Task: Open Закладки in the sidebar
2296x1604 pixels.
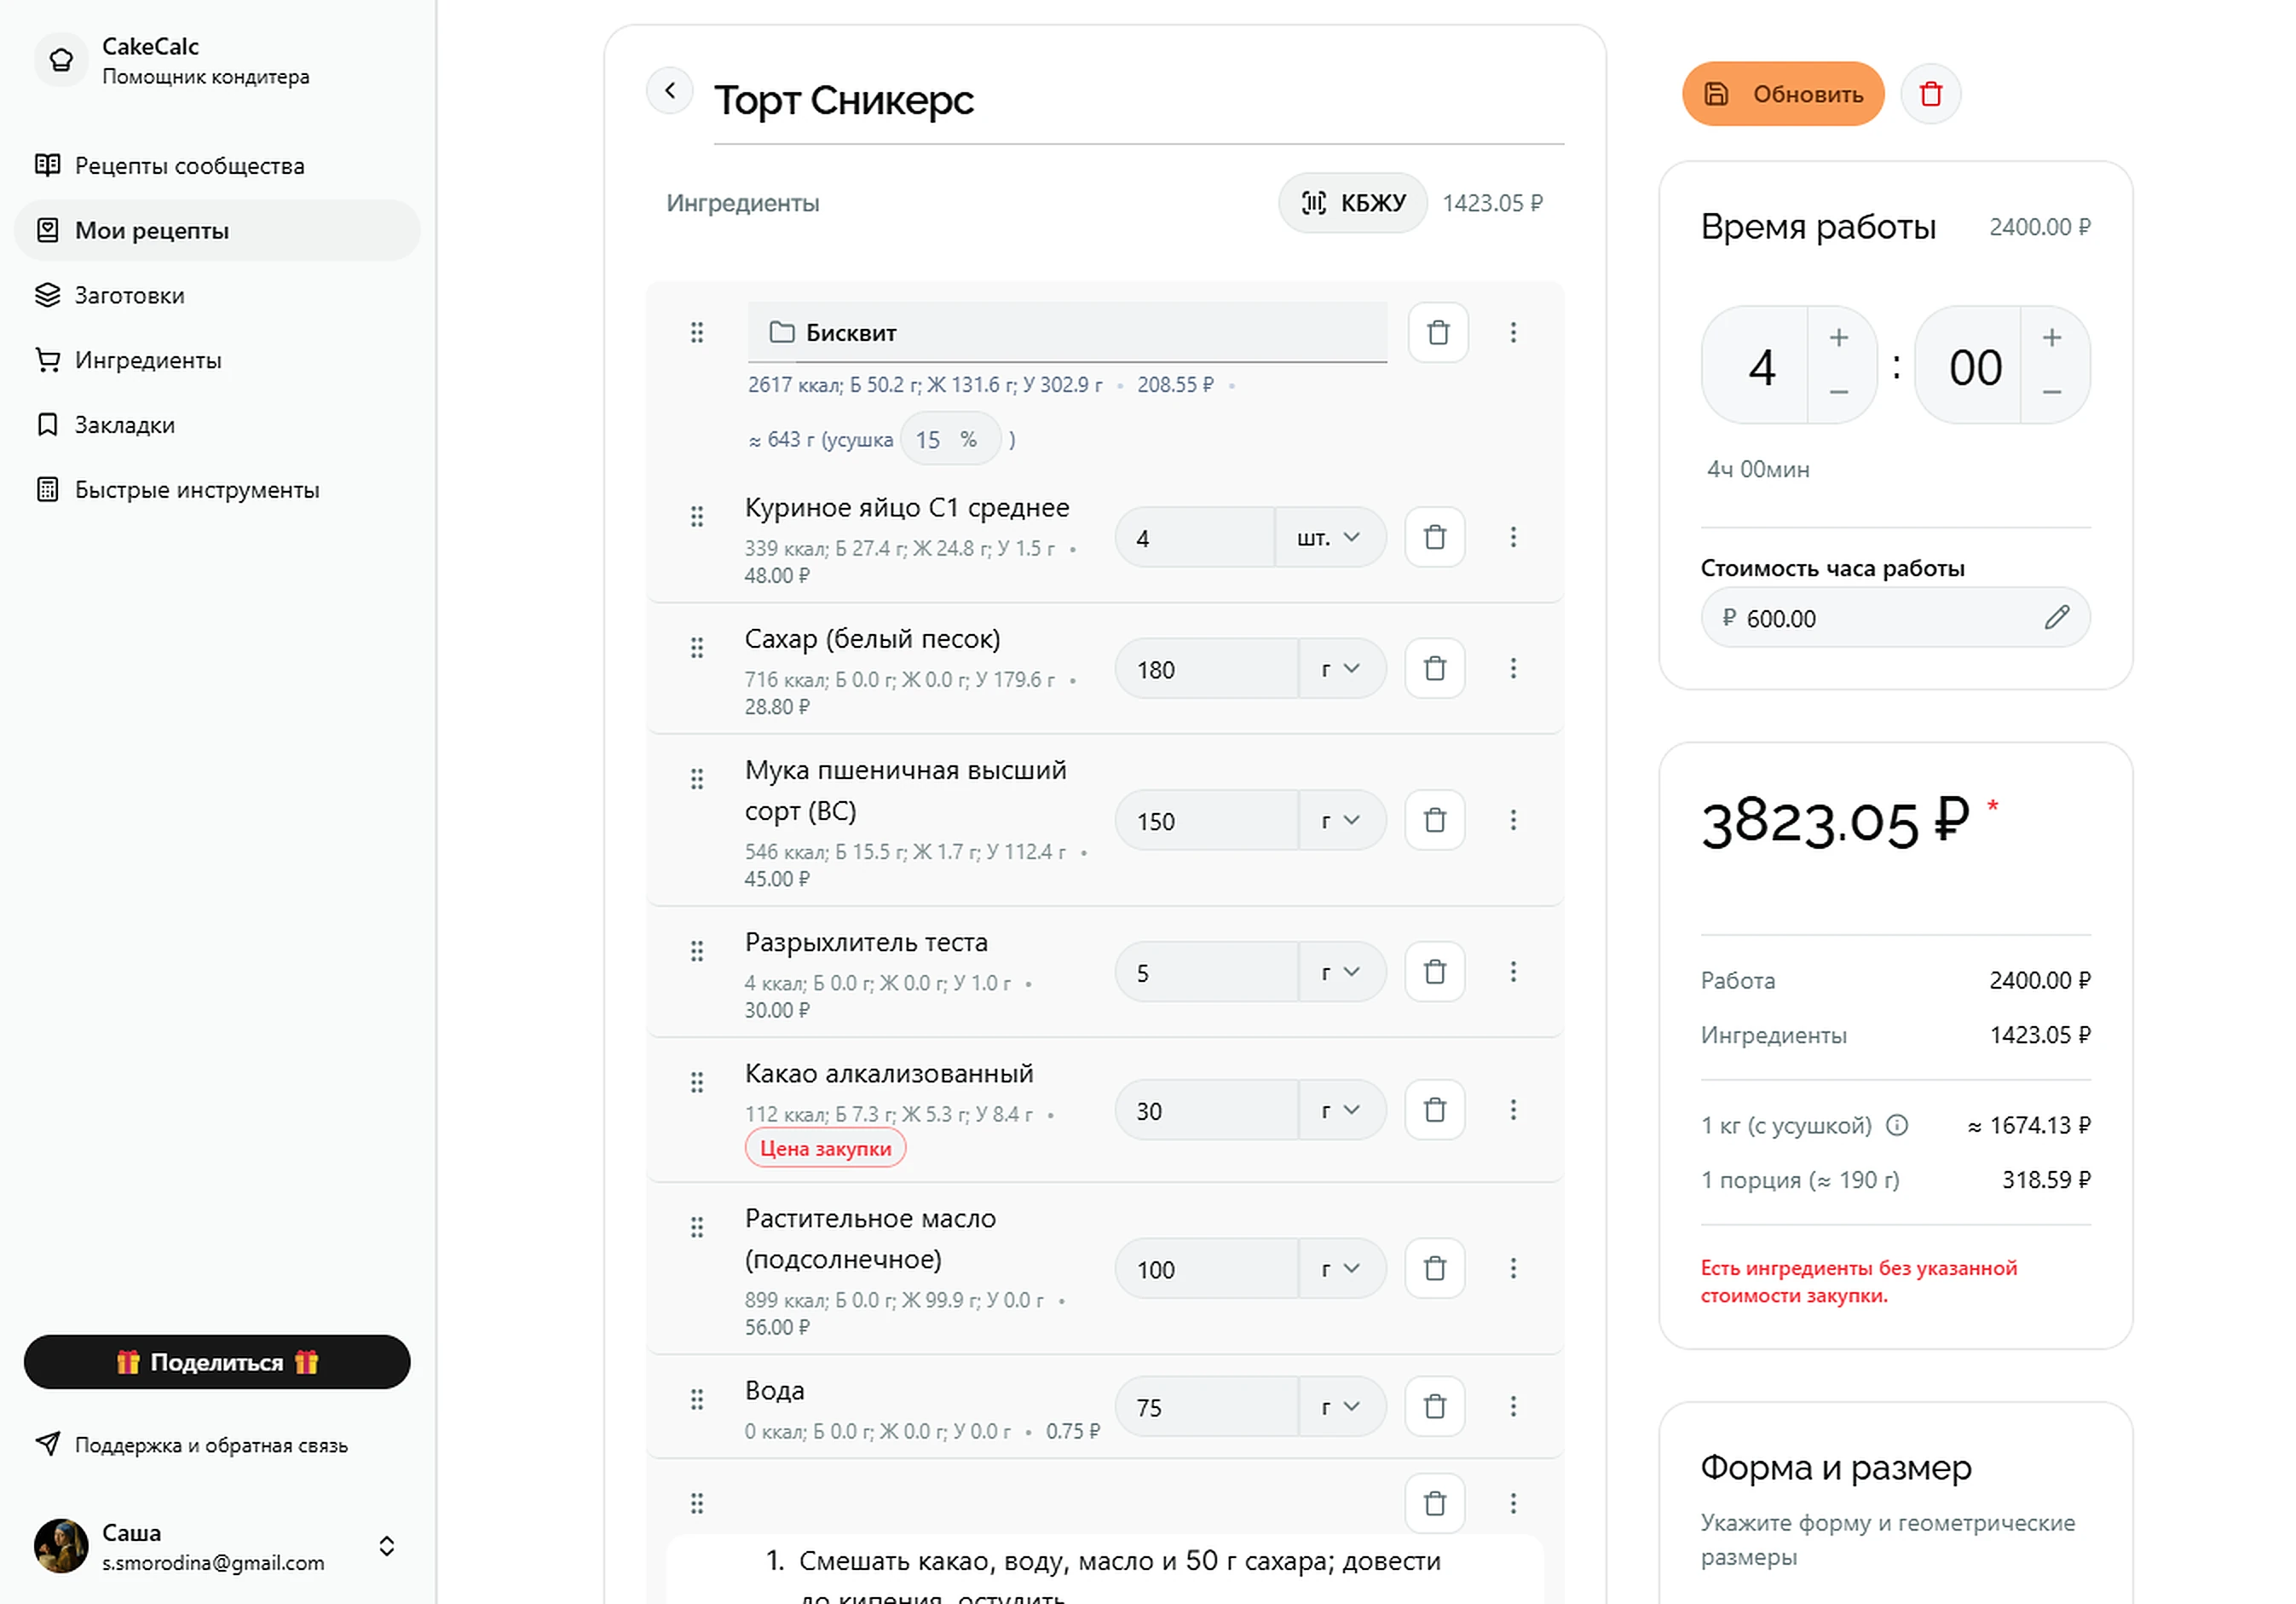Action: pos(217,425)
